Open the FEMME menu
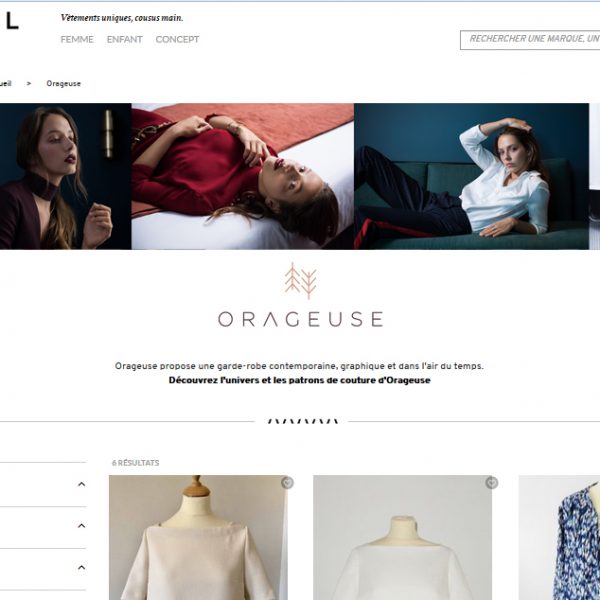Image resolution: width=600 pixels, height=600 pixels. click(x=77, y=39)
